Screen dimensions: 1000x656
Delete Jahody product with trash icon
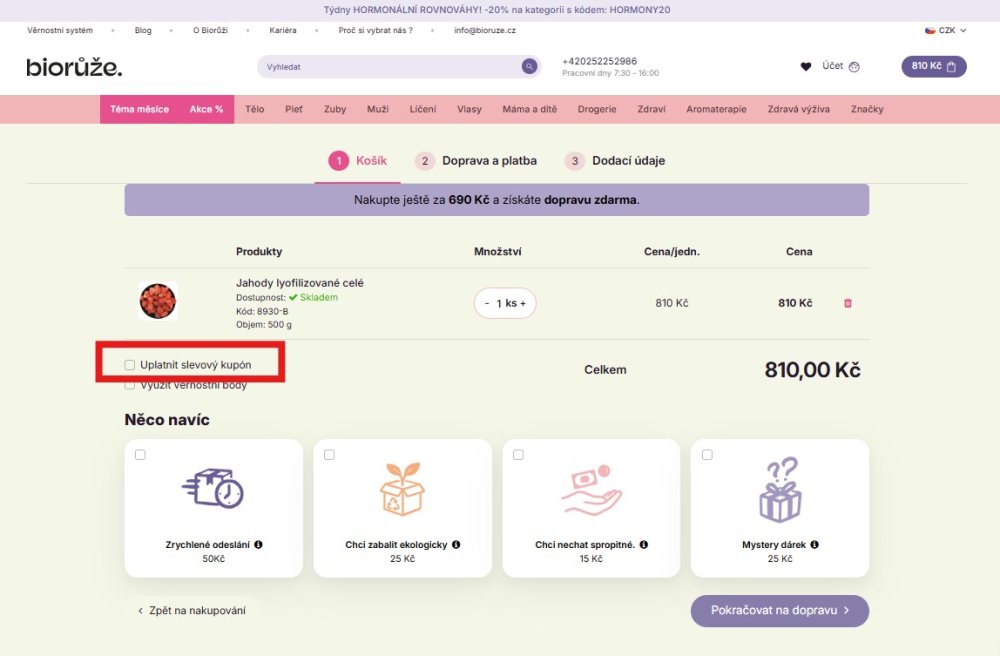[x=848, y=303]
